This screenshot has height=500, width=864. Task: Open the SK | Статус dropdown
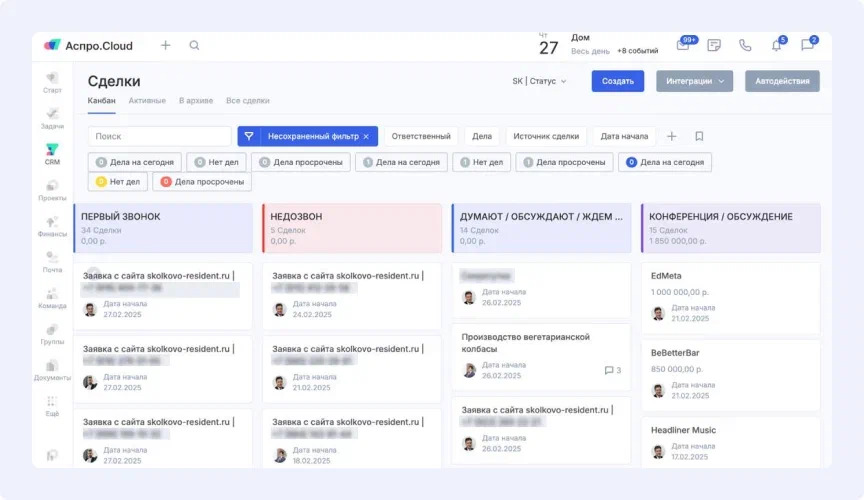[x=539, y=81]
